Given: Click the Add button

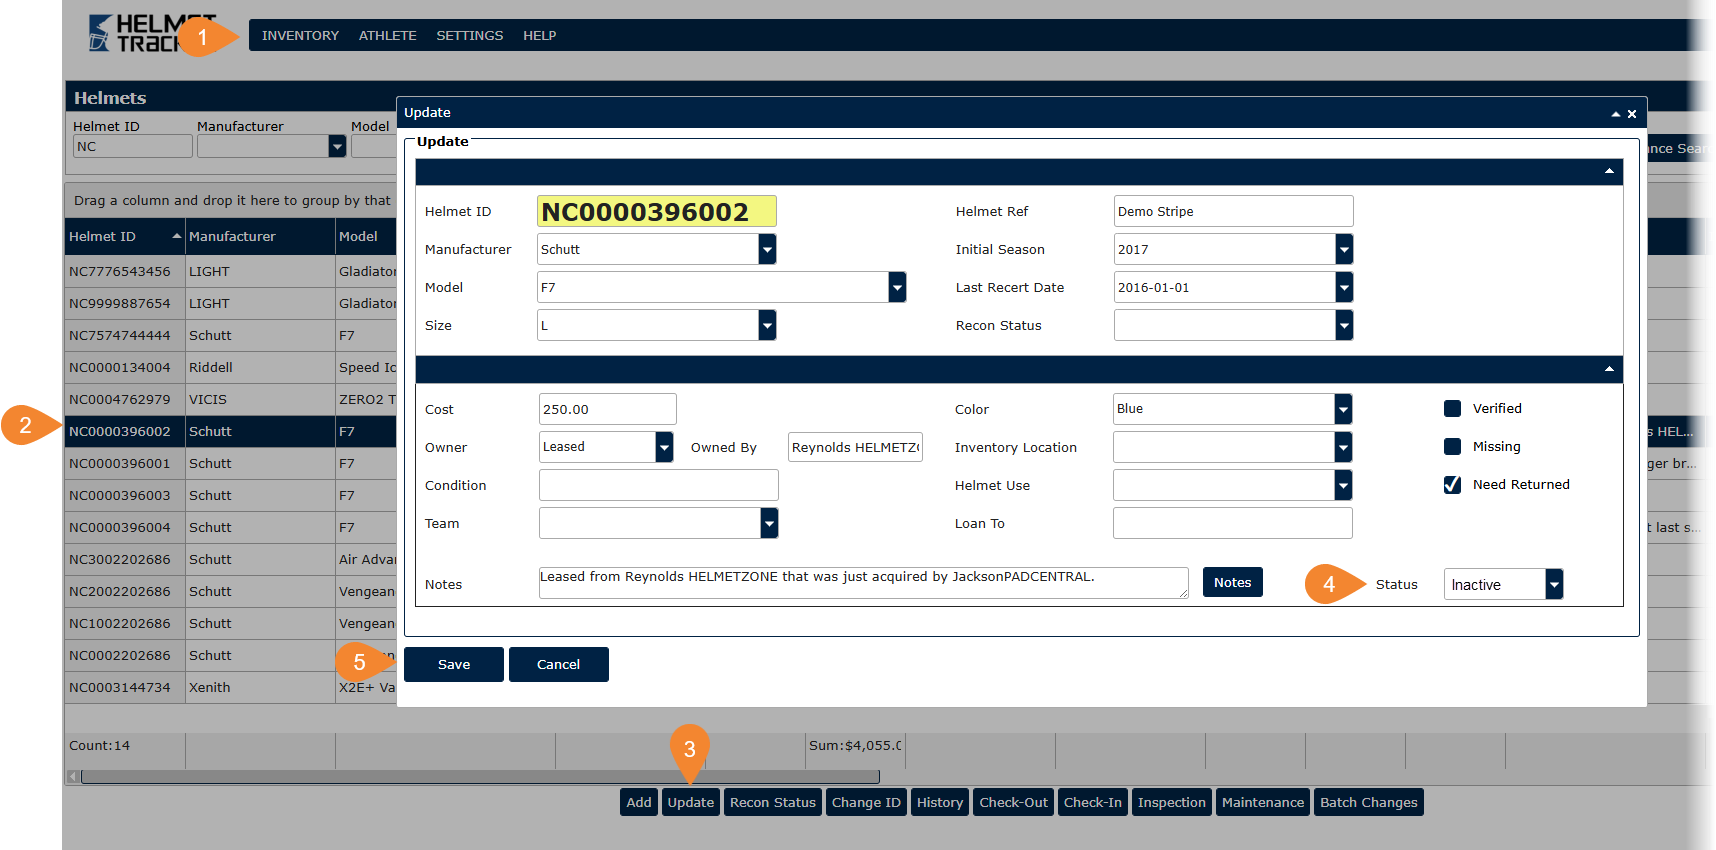Looking at the screenshot, I should pyautogui.click(x=639, y=802).
